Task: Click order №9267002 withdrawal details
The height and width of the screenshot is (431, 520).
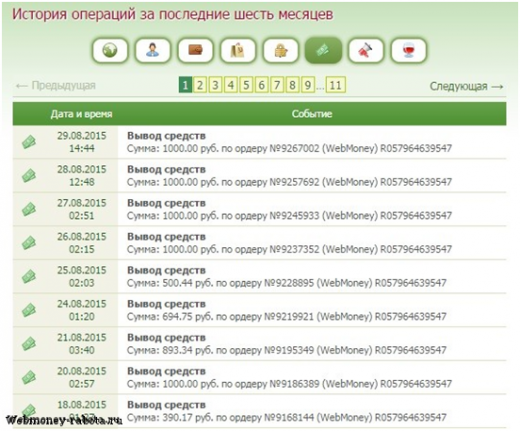Action: coord(289,148)
